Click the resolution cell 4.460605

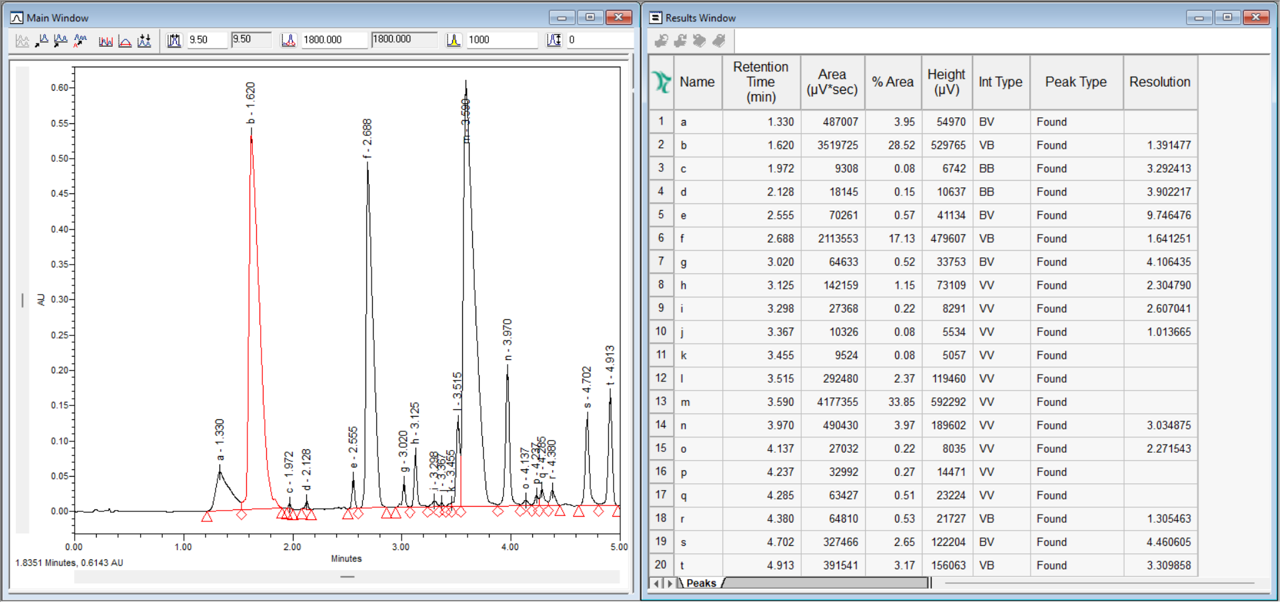[1160, 542]
